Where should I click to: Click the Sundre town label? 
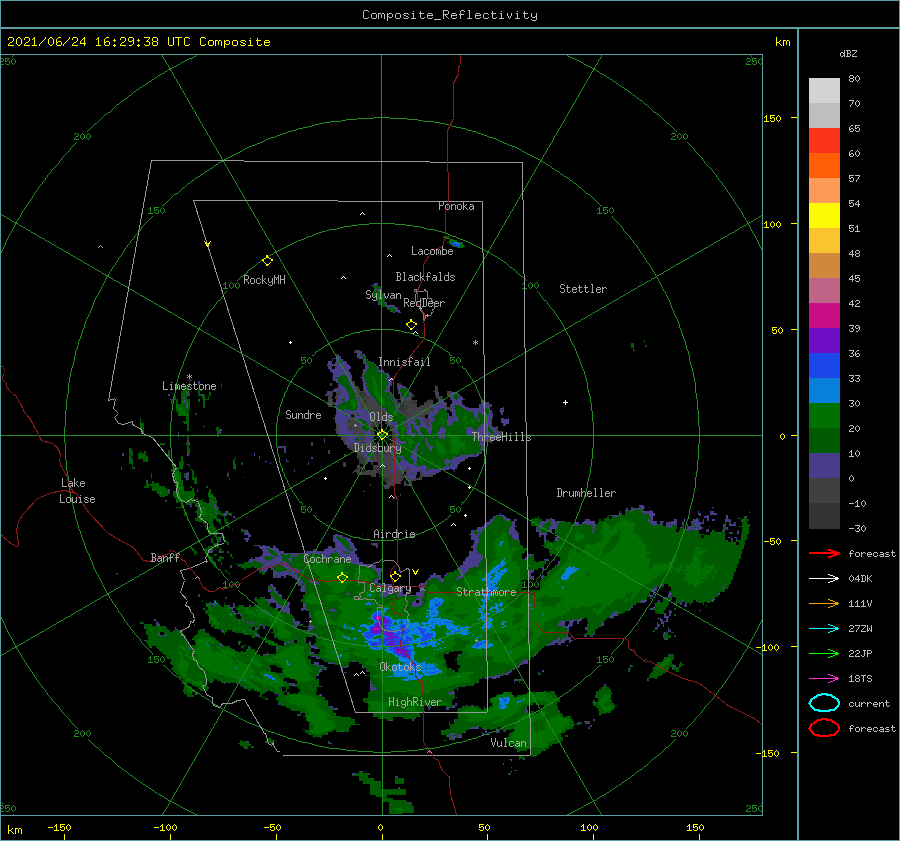304,414
